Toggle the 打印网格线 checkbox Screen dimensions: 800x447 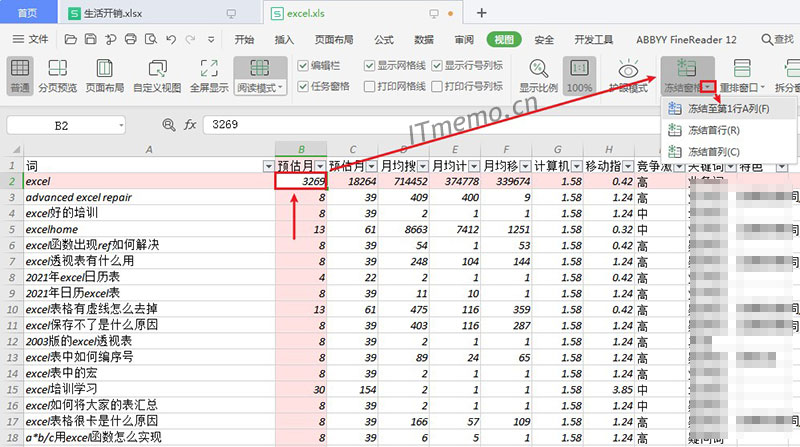369,86
